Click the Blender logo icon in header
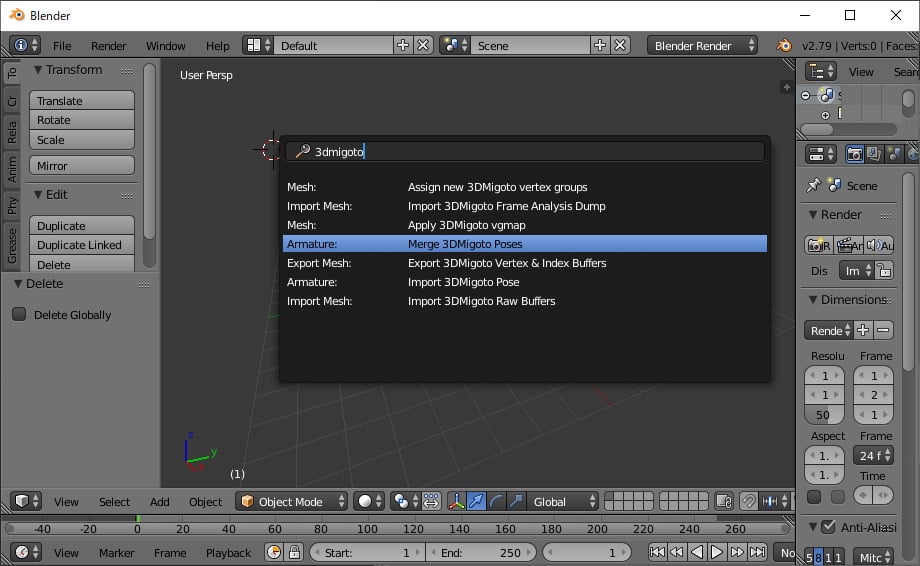This screenshot has width=920, height=566. (784, 45)
